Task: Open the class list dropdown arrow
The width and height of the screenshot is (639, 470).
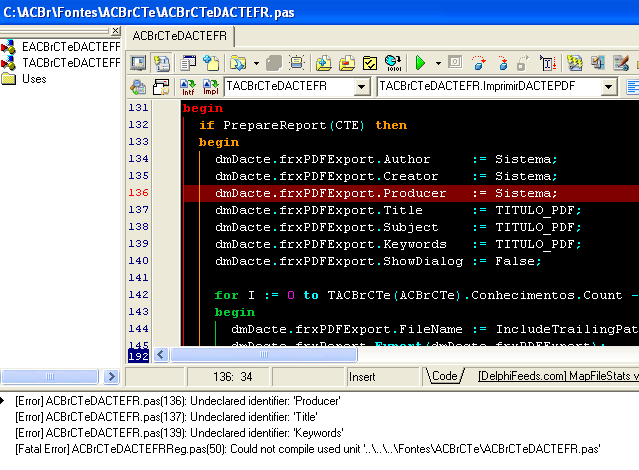Action: [x=361, y=87]
